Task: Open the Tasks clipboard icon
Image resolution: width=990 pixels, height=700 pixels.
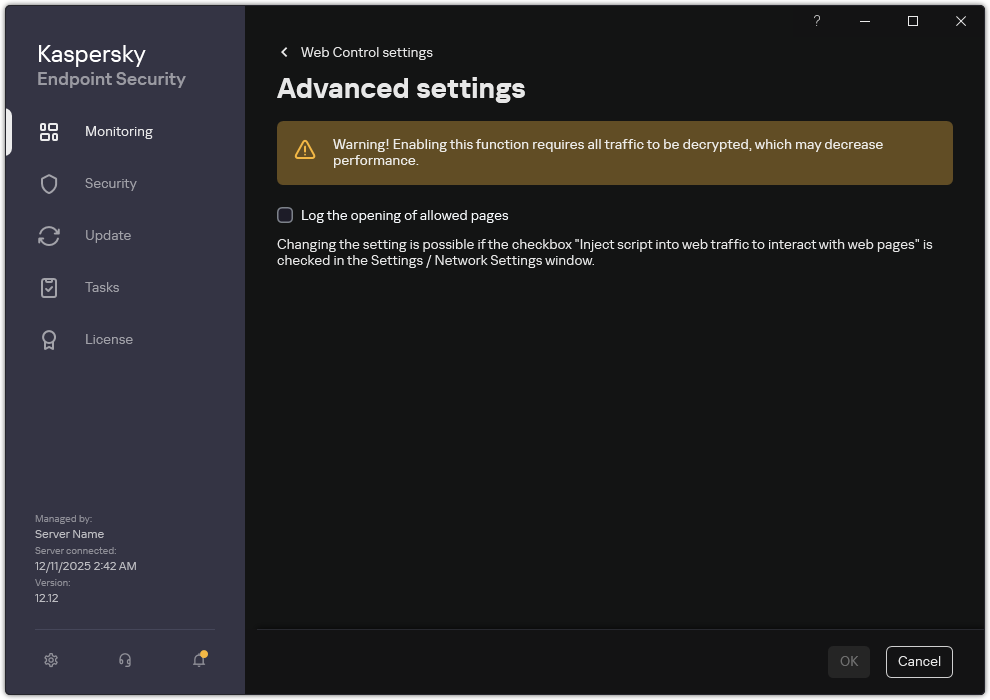Action: coord(49,287)
